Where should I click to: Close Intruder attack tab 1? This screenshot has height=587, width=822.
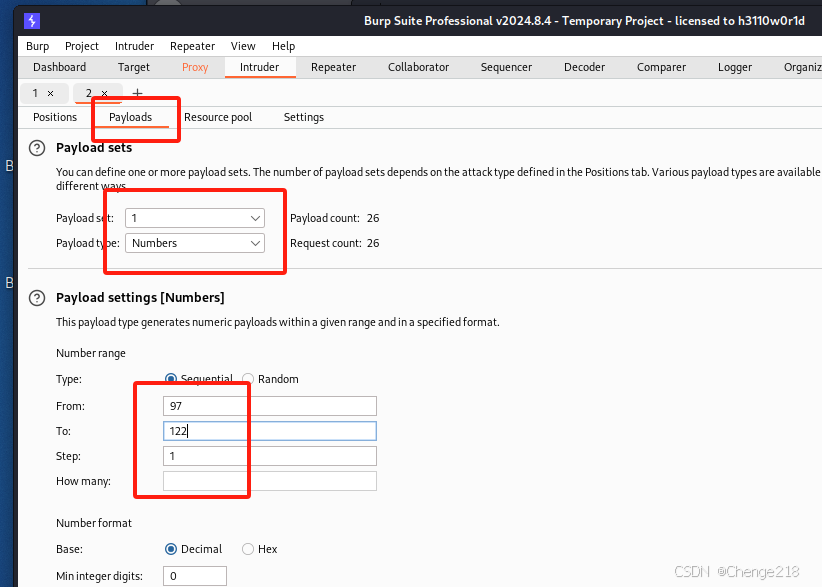[x=50, y=93]
